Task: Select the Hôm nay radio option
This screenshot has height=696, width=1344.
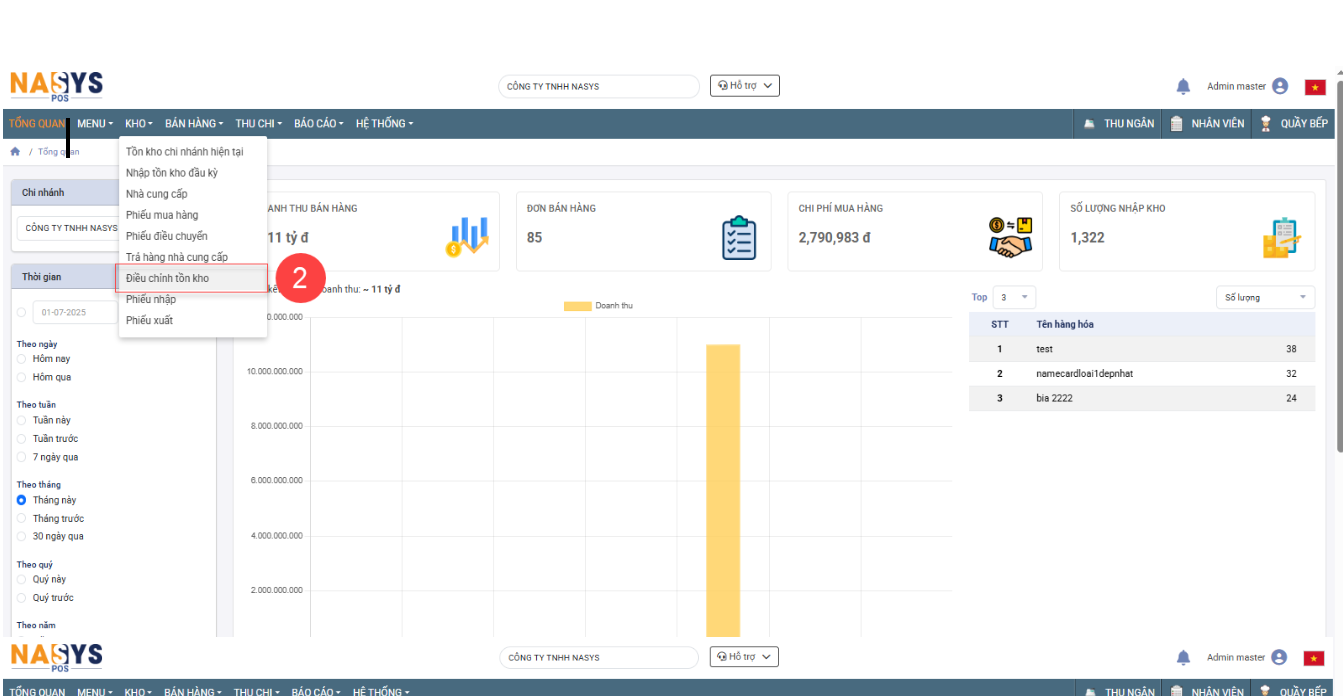Action: pos(22,359)
